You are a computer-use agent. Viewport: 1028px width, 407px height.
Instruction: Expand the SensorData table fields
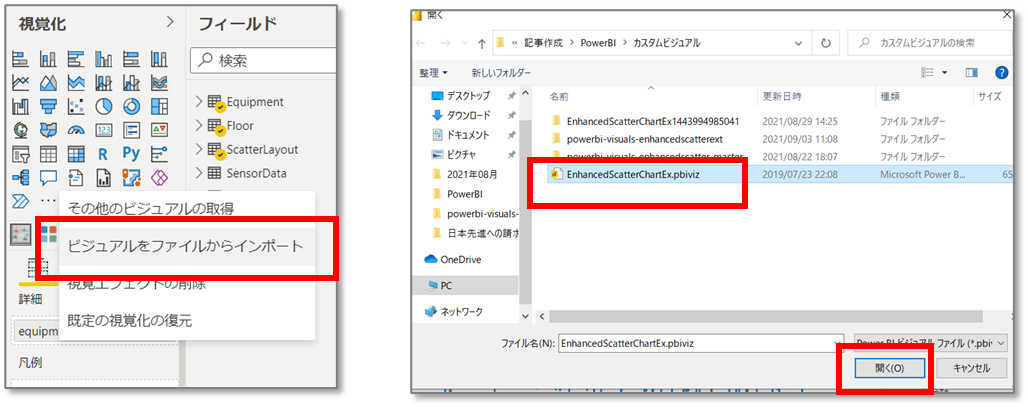click(199, 173)
